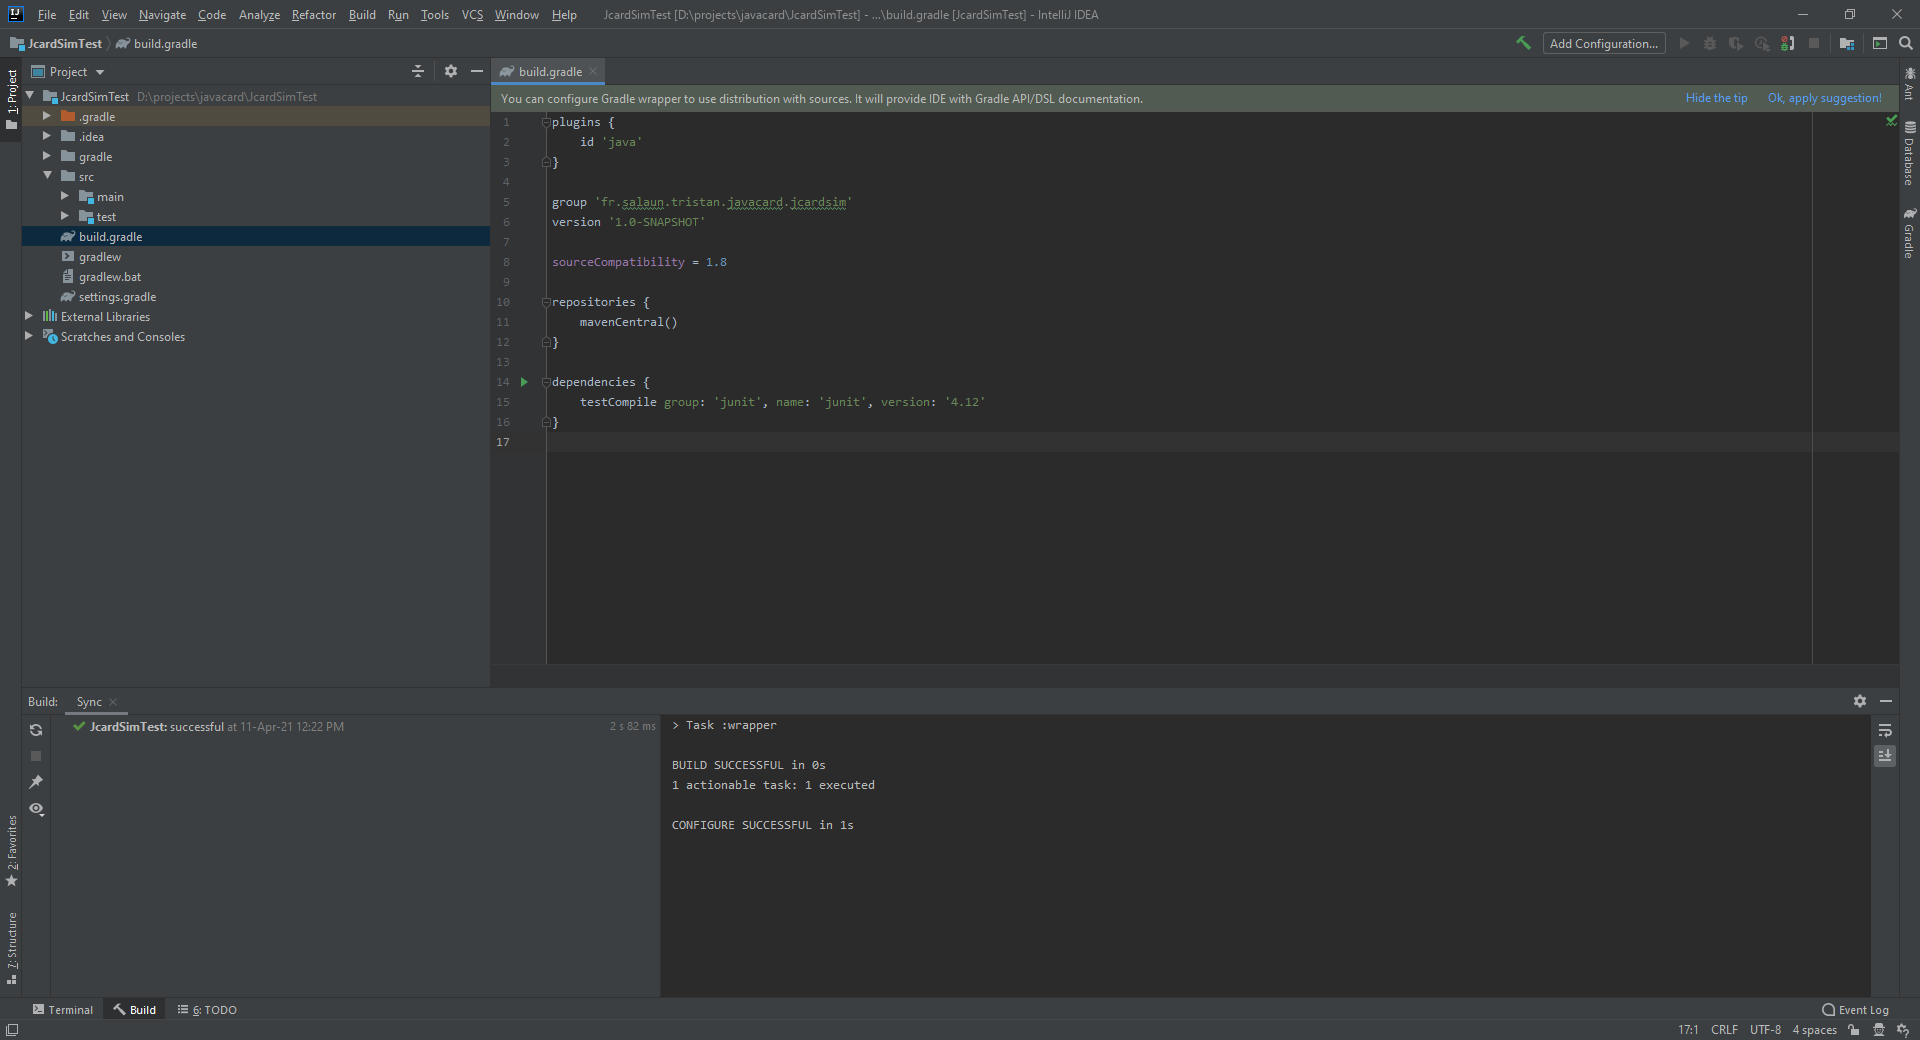Open the Gradle tool window from right sidebar
Image resolution: width=1920 pixels, height=1040 pixels.
[x=1909, y=234]
